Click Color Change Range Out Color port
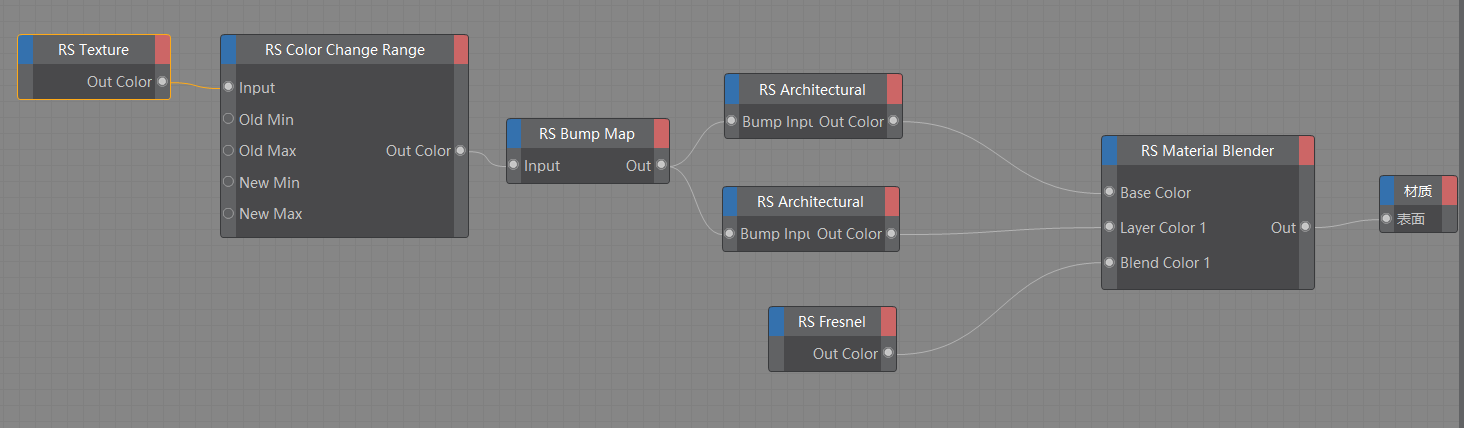The width and height of the screenshot is (1464, 428). pos(460,151)
